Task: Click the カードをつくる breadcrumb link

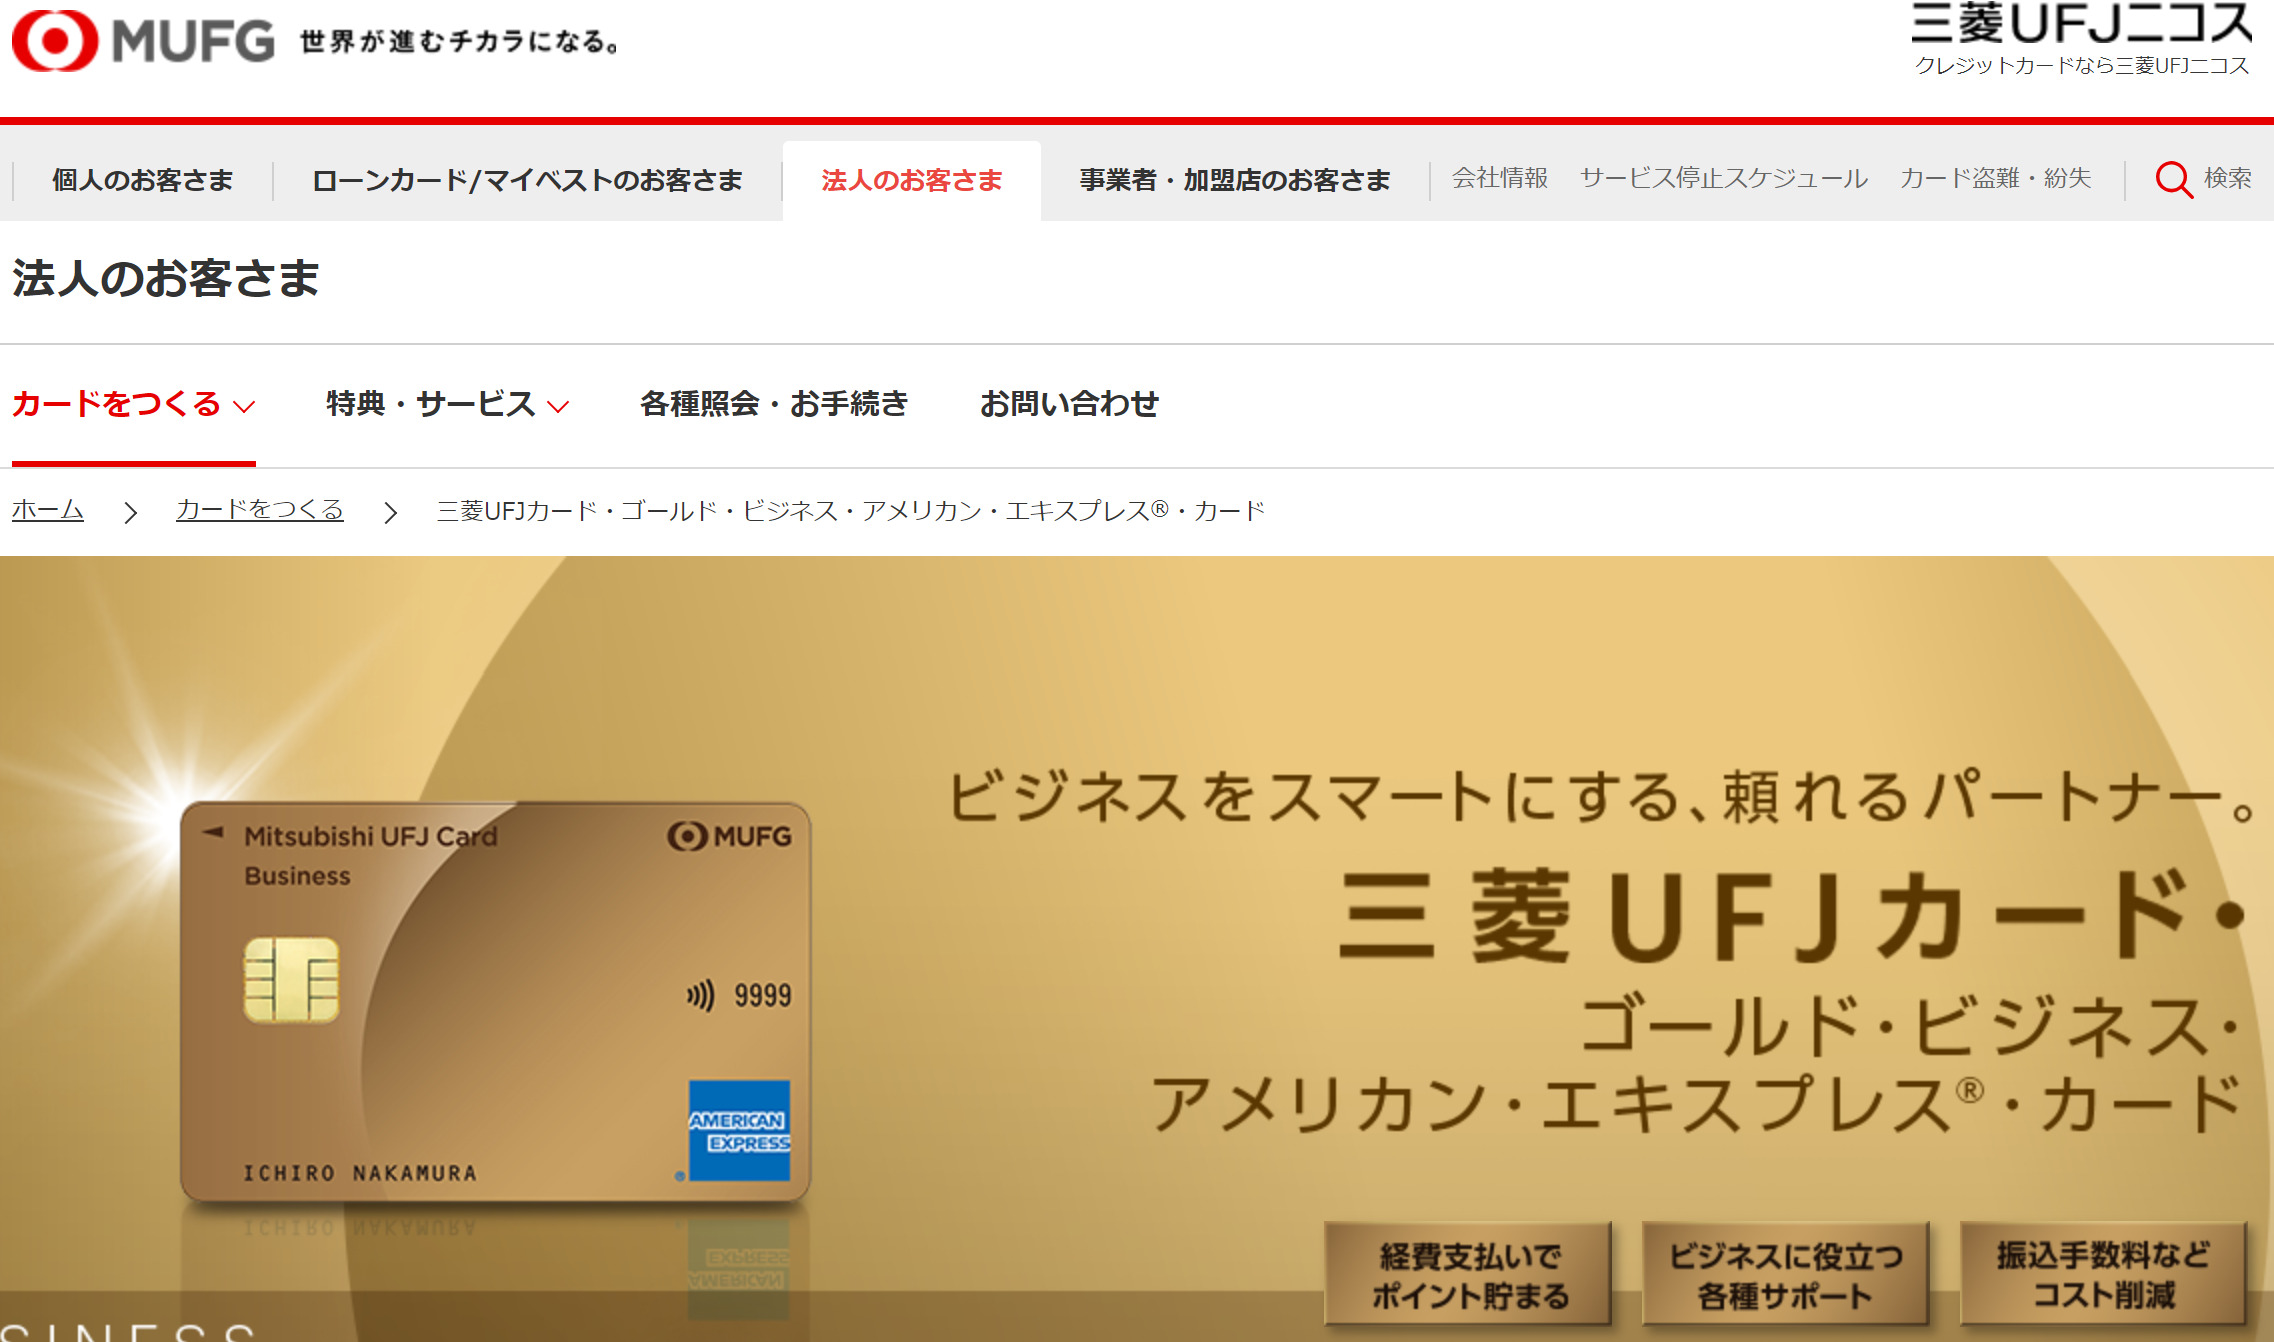Action: (259, 510)
